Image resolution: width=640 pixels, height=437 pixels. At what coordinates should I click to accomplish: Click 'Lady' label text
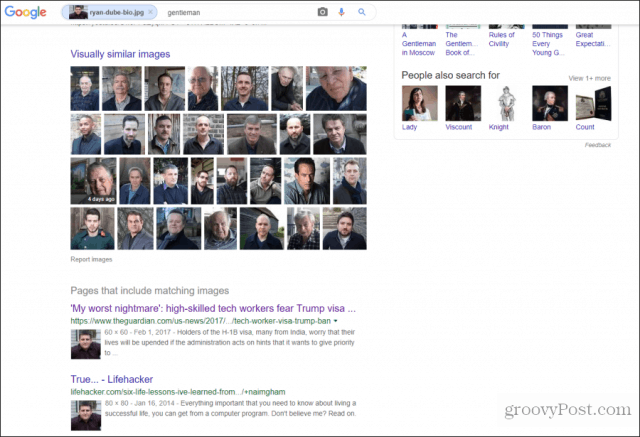click(409, 127)
